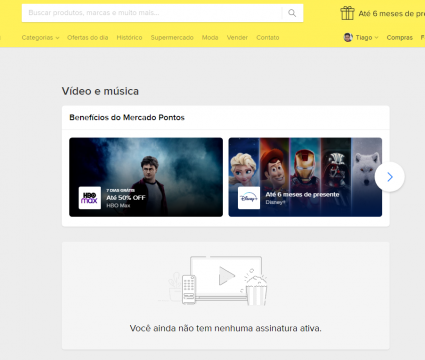The width and height of the screenshot is (425, 360).
Task: Click 'Até 50% OFF' text
Action: click(126, 198)
